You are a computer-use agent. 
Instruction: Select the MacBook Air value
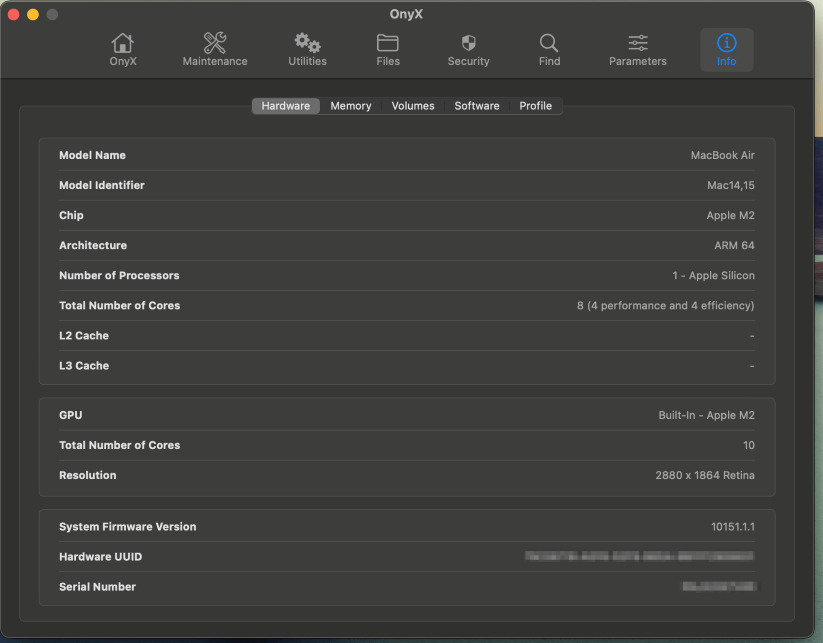click(x=722, y=155)
